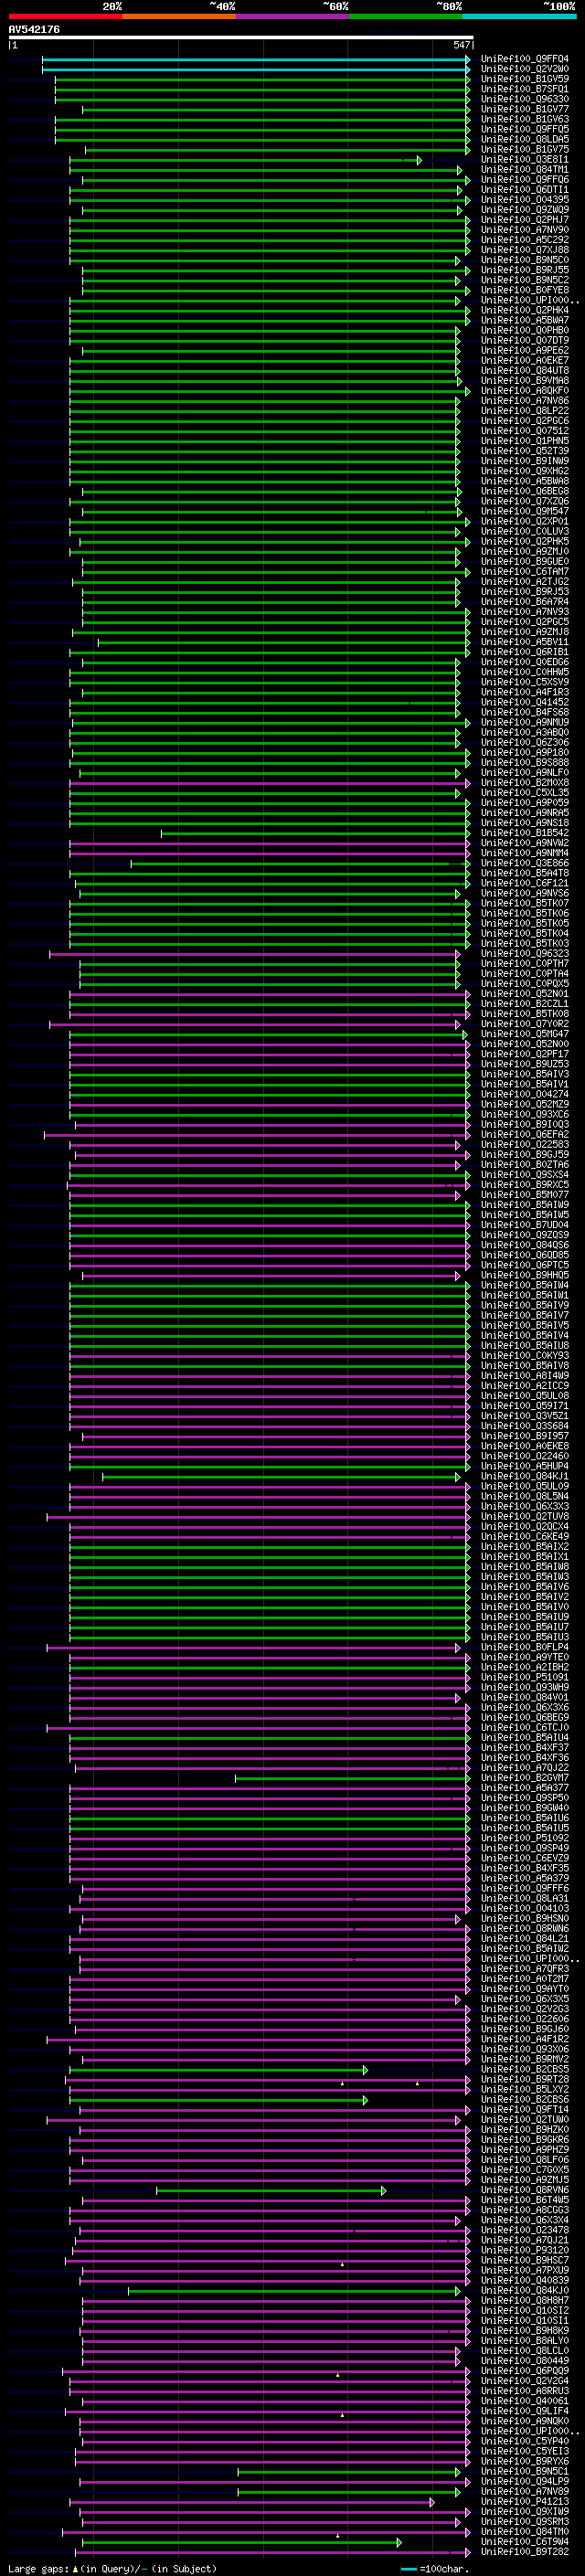The image size is (585, 2576).
Task: Click the UniRef100_A5BV11 label
Action: click(x=525, y=642)
